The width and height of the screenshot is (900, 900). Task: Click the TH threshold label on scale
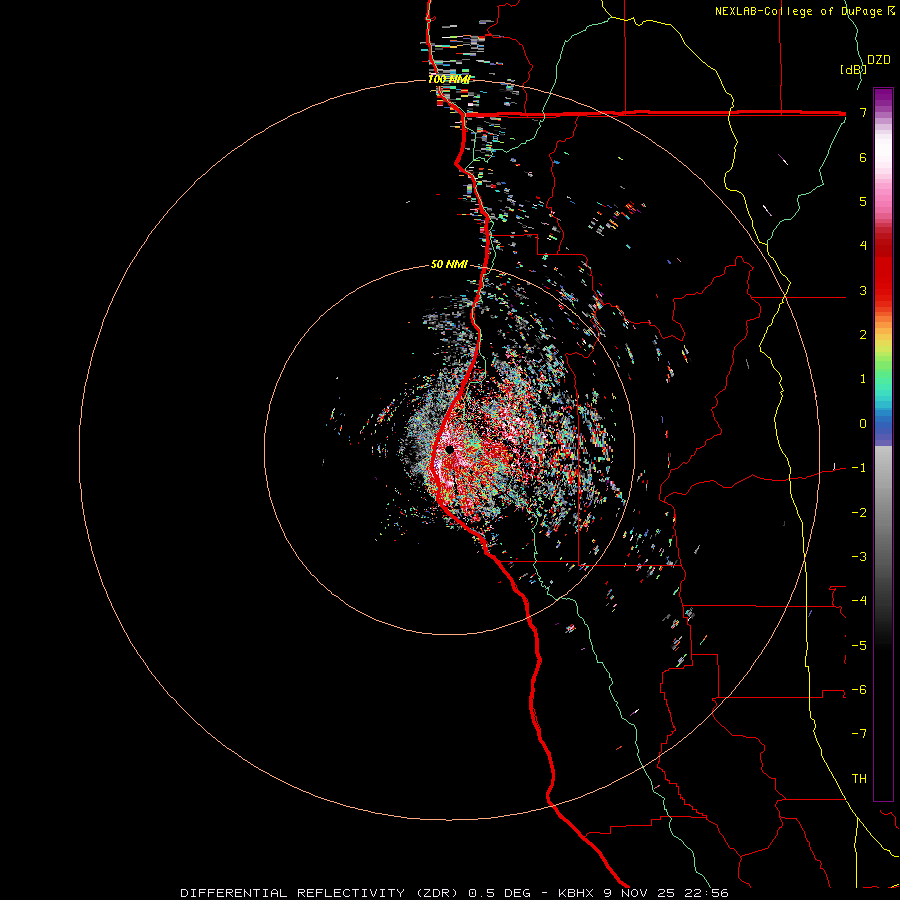pyautogui.click(x=859, y=779)
